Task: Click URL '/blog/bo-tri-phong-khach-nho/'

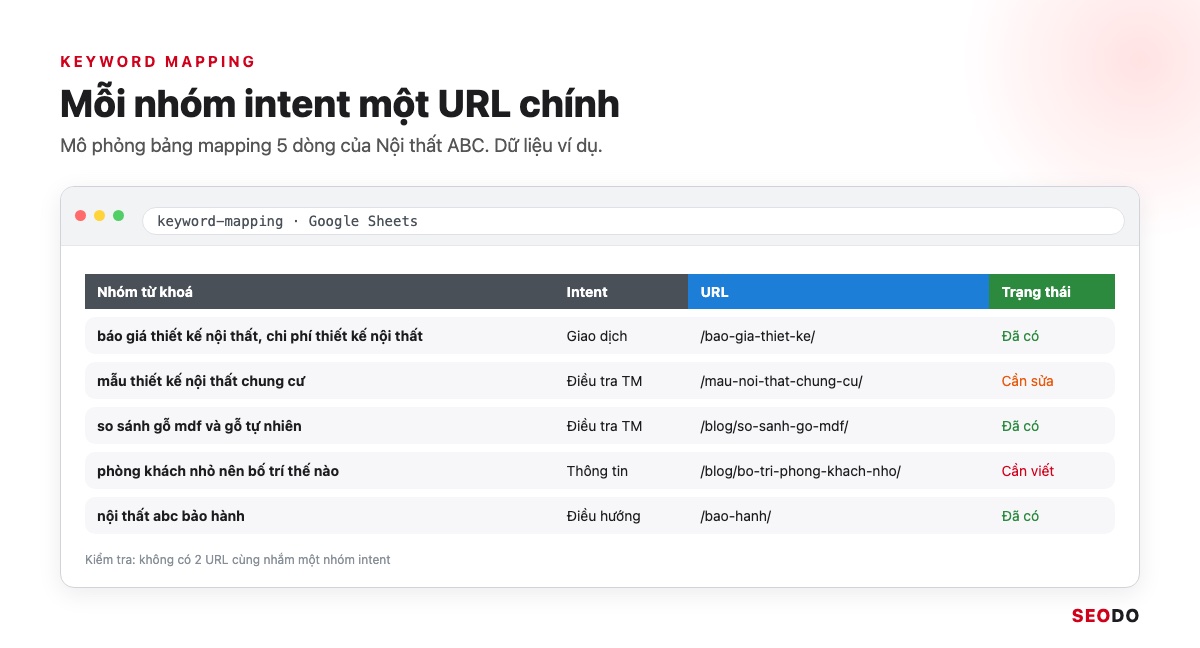Action: coord(800,471)
